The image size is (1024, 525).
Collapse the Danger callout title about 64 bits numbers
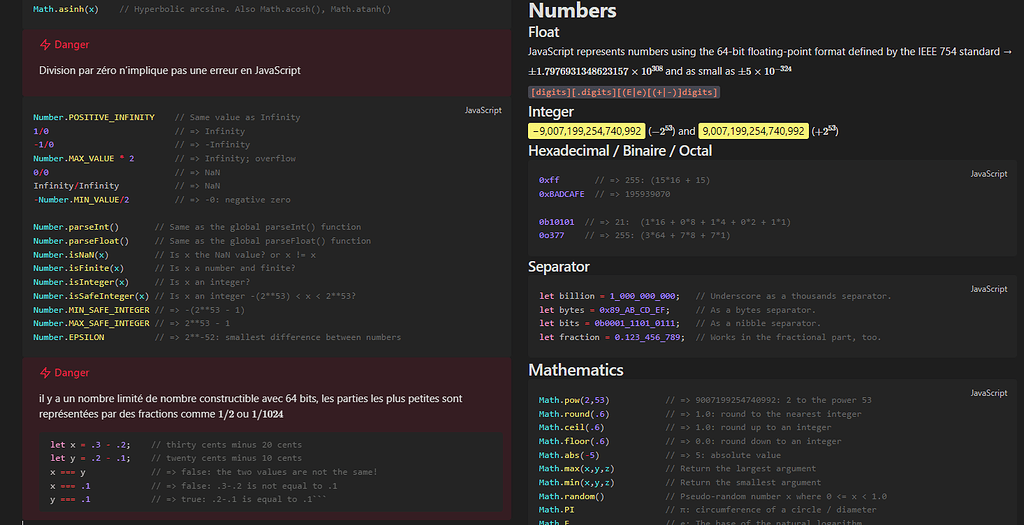click(72, 373)
